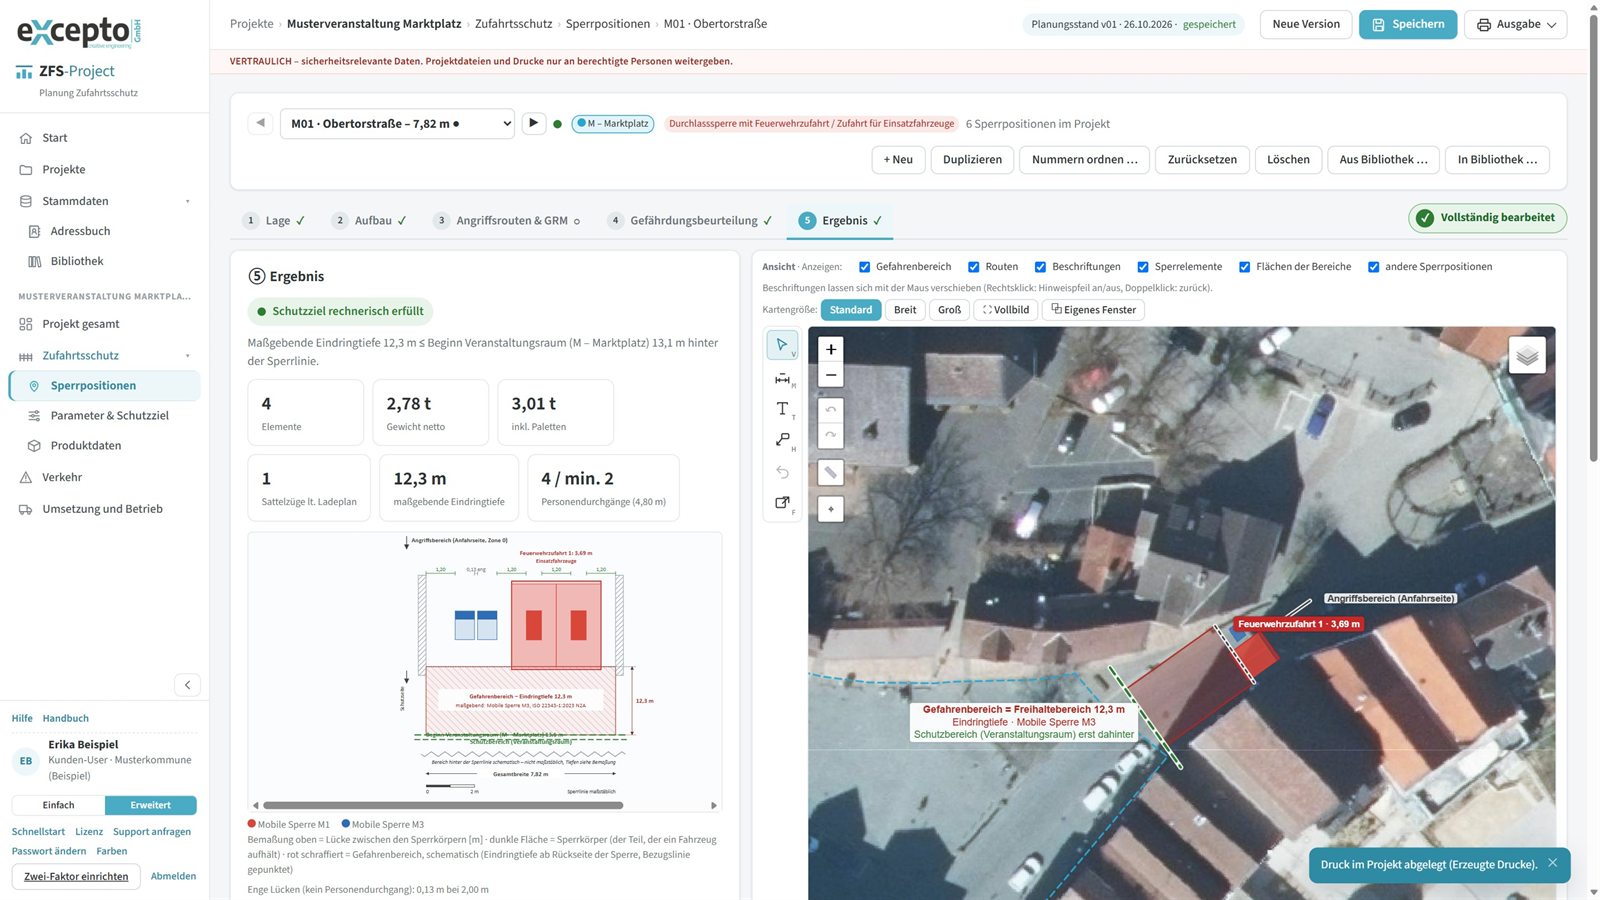Toggle andere Sperrpositionen checkbox

[x=1374, y=267]
